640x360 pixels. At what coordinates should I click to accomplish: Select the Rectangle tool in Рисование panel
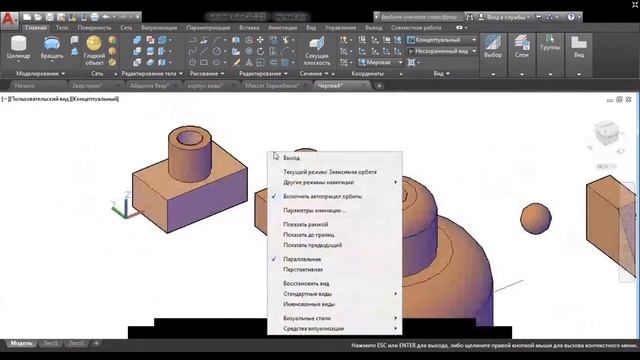[204, 62]
